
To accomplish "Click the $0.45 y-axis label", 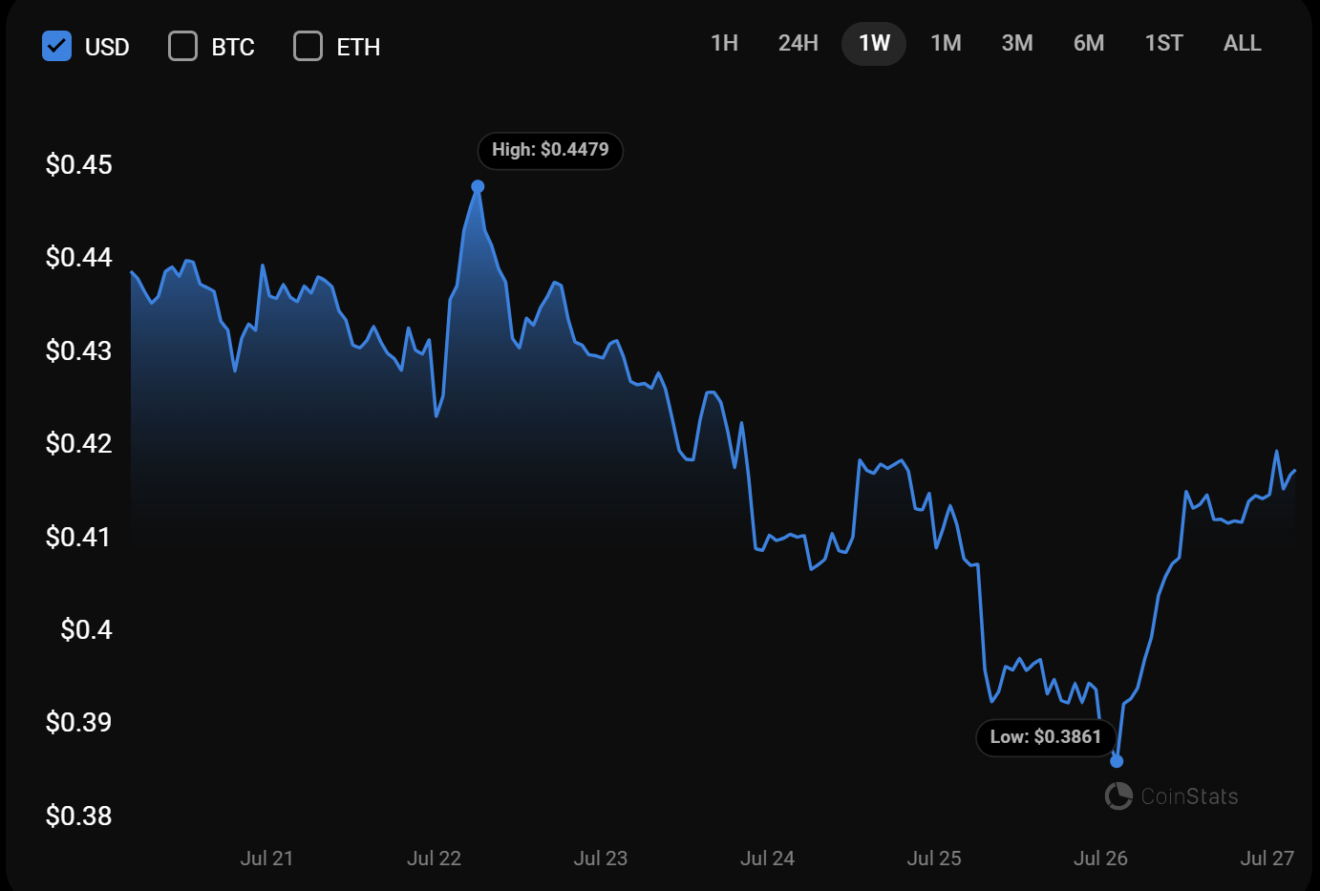I will pos(79,165).
